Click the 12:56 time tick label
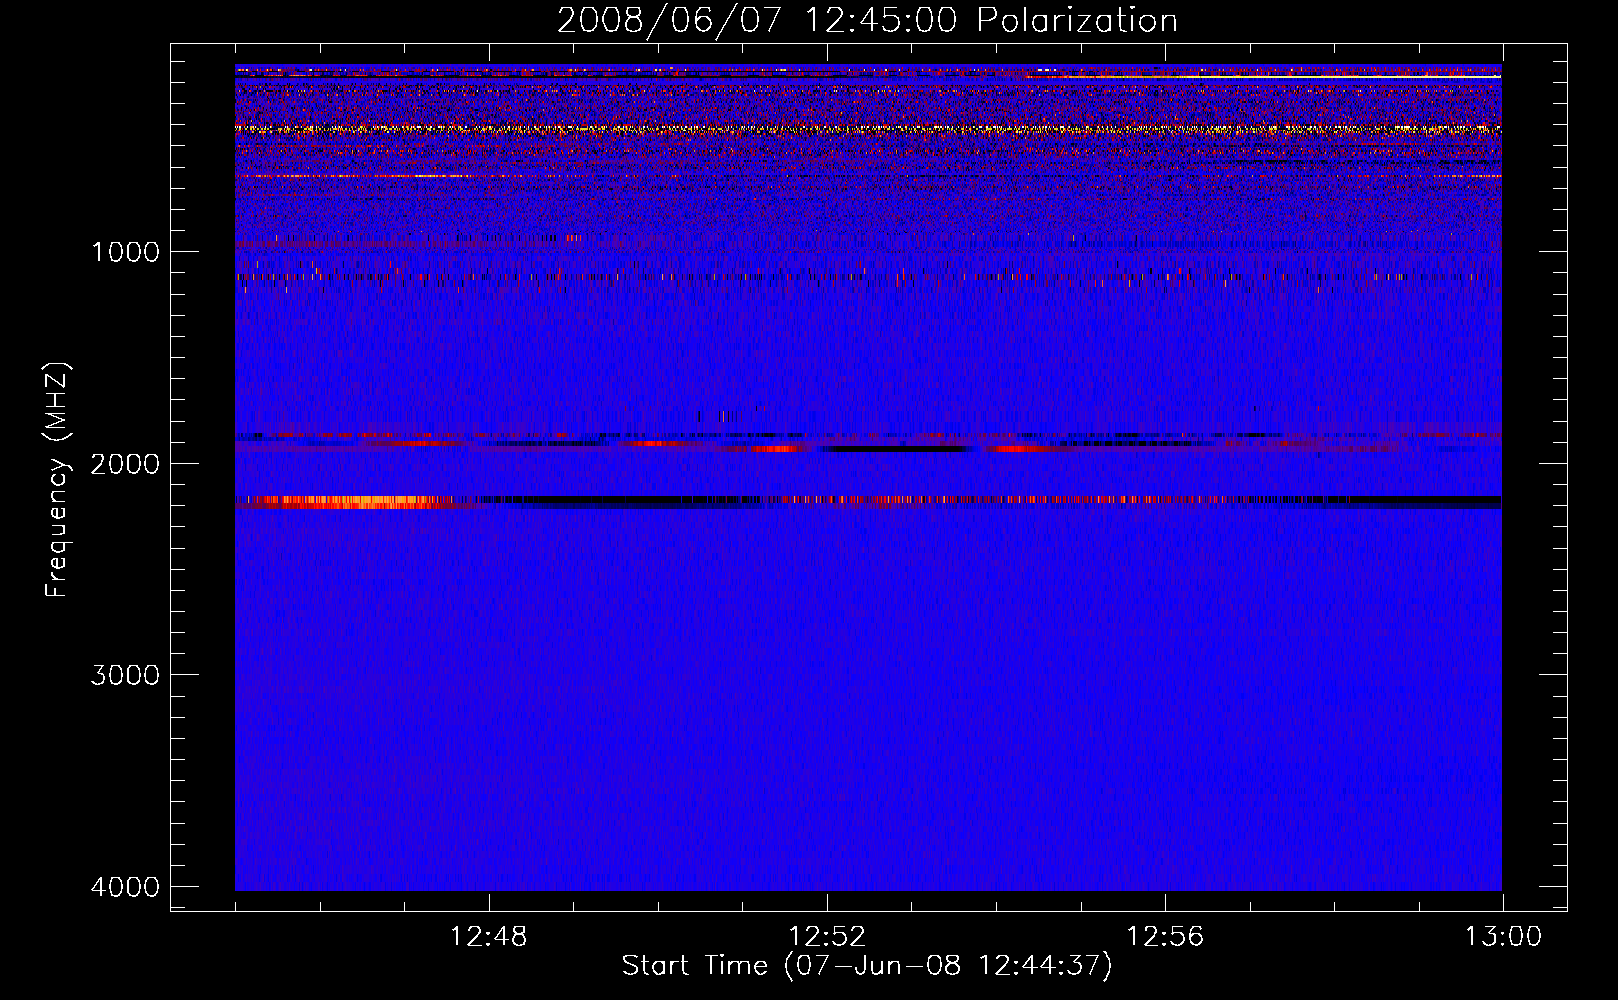This screenshot has height=1000, width=1618. (x=1165, y=937)
